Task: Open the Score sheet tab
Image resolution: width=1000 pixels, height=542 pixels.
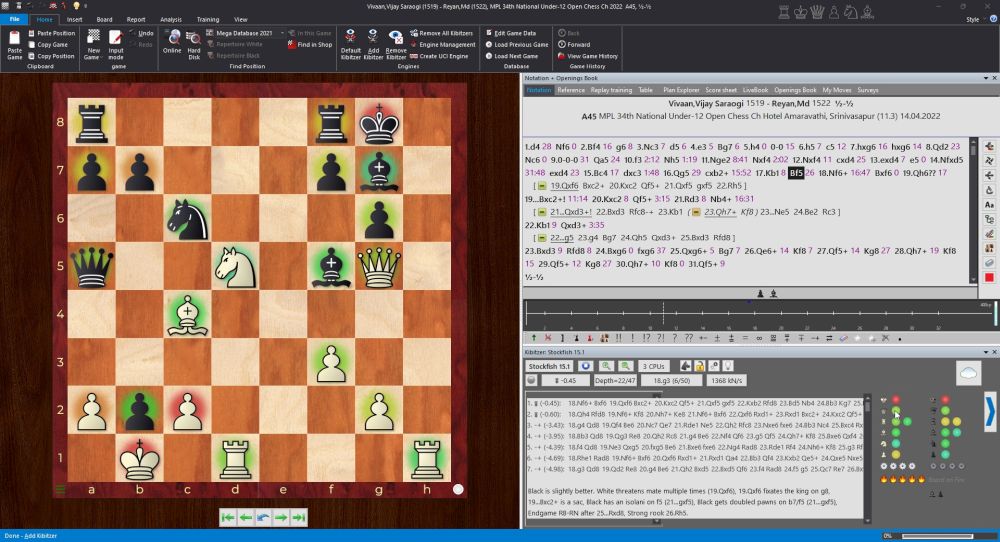Action: (x=721, y=90)
